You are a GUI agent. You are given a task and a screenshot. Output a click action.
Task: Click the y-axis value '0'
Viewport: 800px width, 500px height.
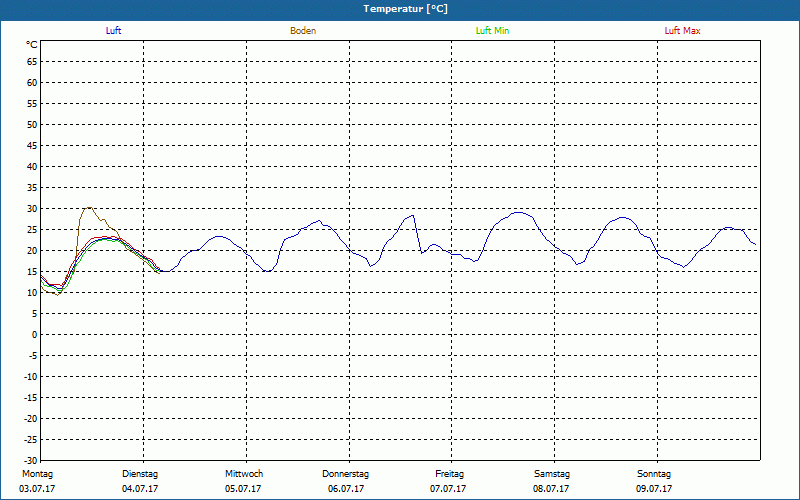coord(35,335)
